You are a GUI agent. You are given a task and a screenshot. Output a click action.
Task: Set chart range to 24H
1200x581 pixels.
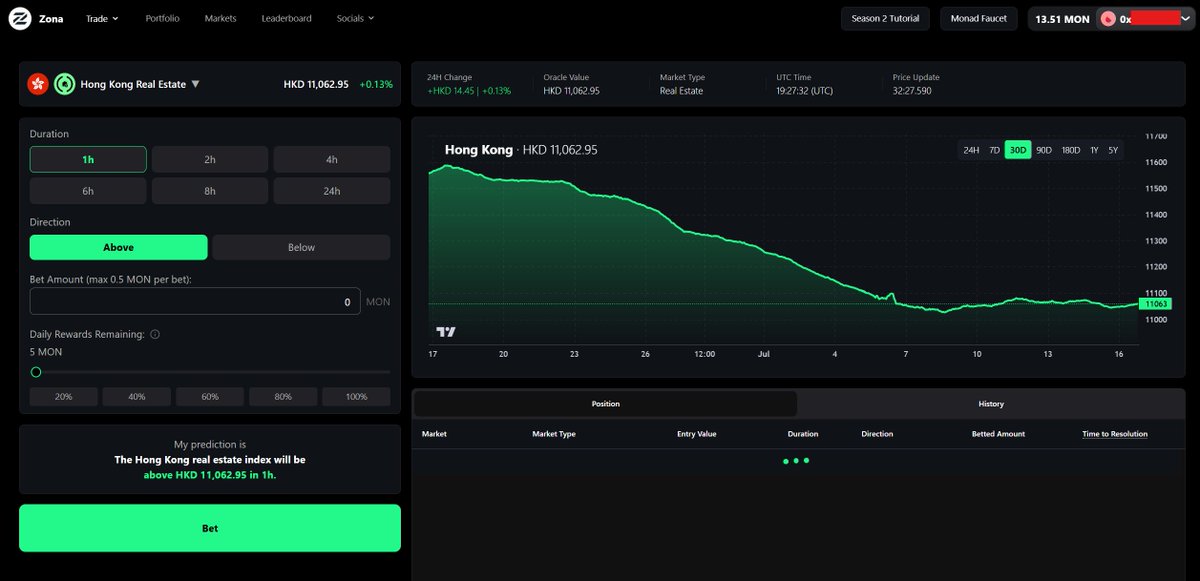coord(971,150)
